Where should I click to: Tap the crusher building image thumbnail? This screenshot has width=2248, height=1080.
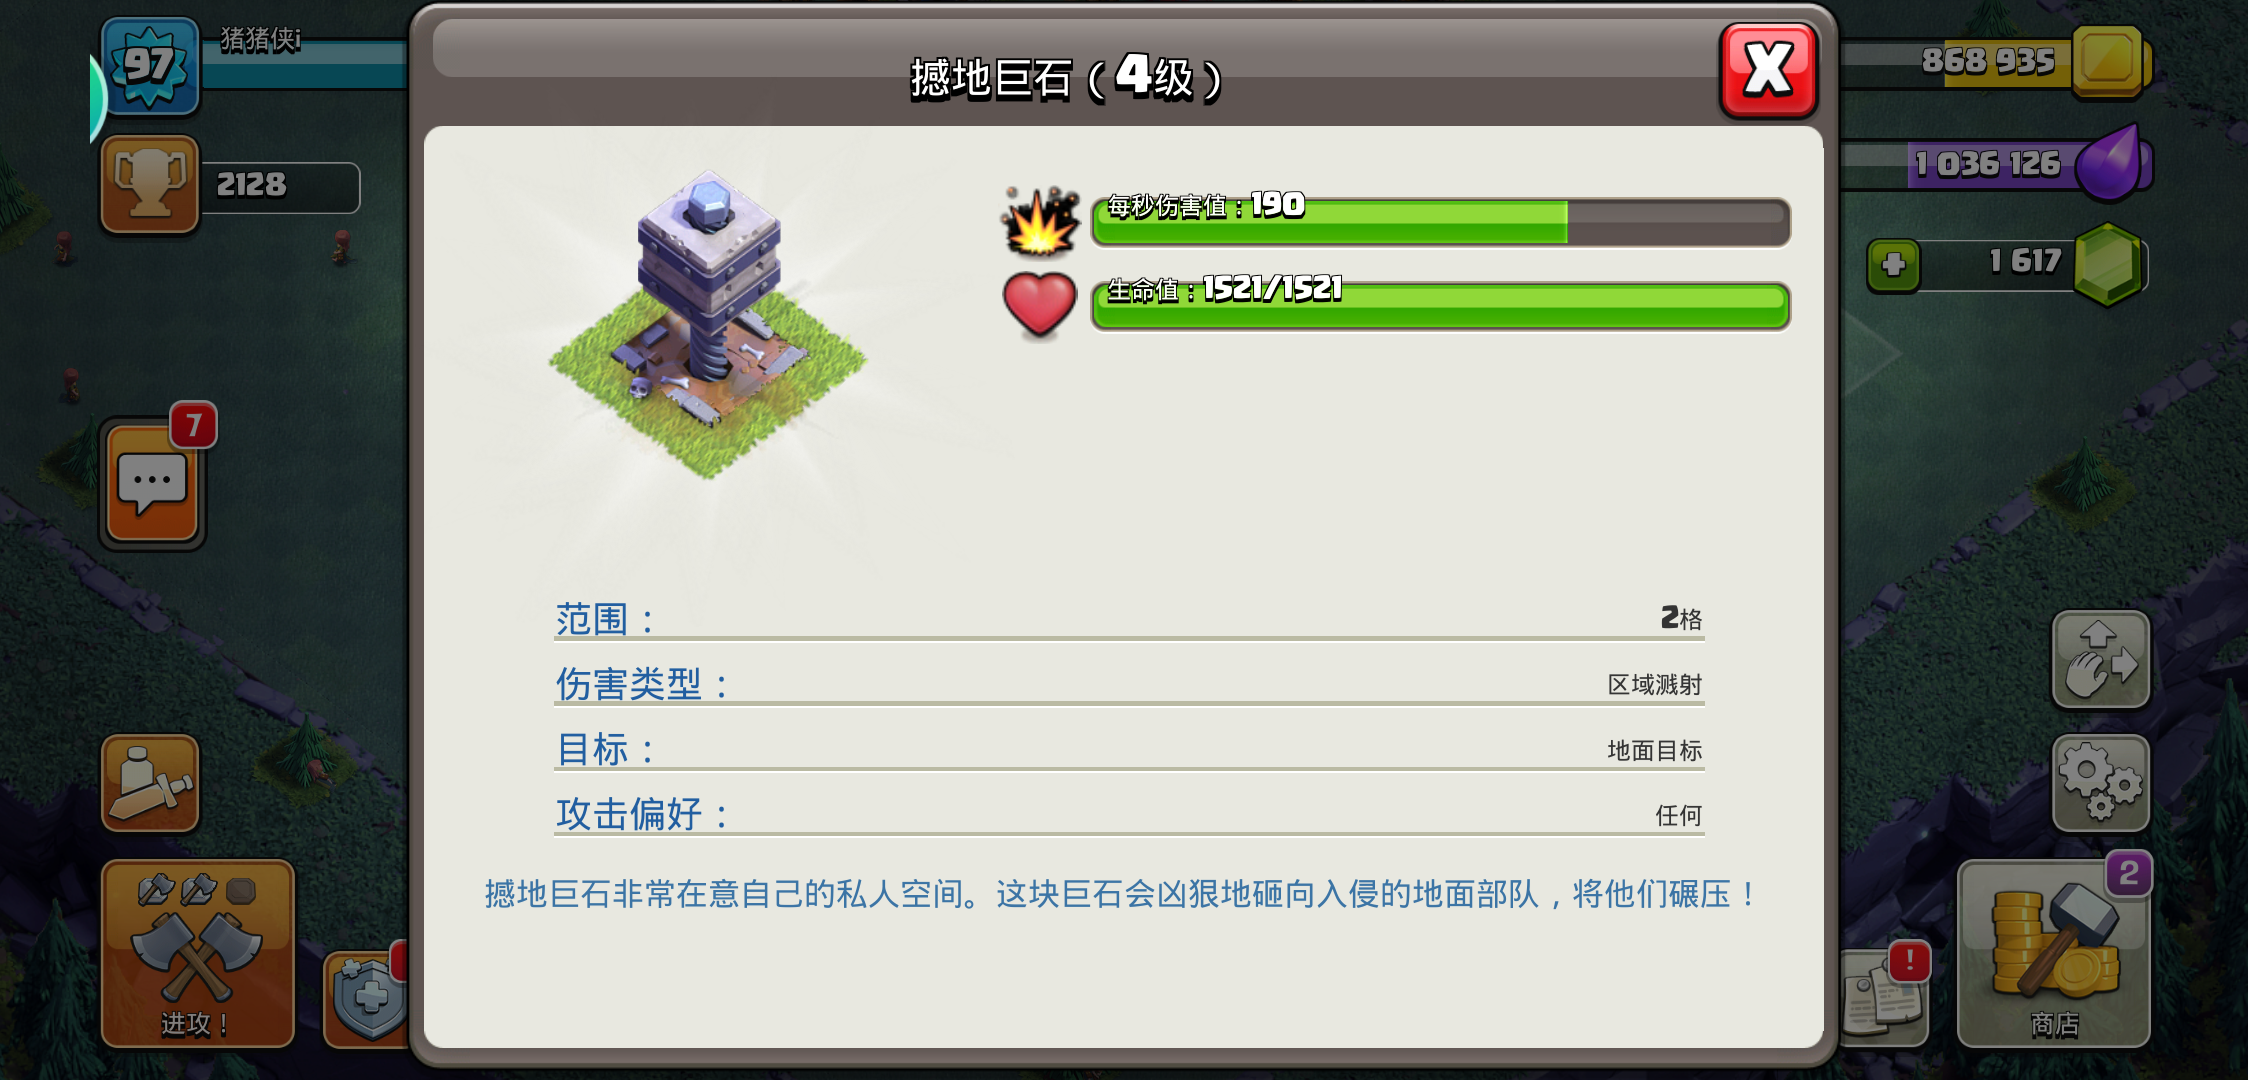pyautogui.click(x=708, y=325)
